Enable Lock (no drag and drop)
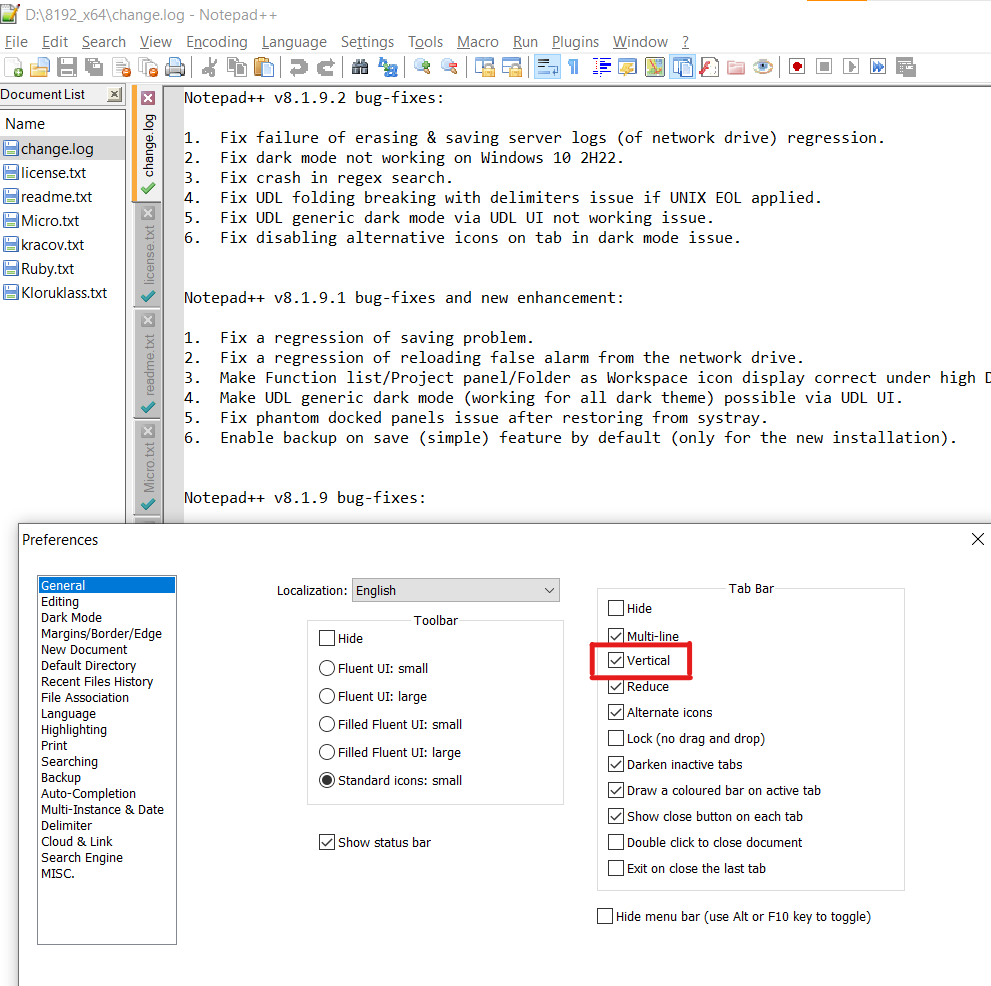Screen dimensions: 991x986 (x=616, y=738)
